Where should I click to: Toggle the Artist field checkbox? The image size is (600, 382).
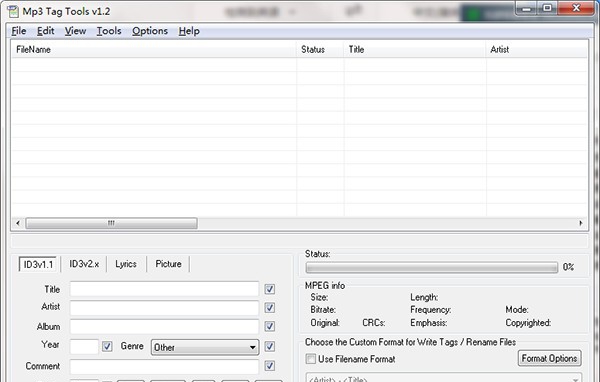(270, 308)
